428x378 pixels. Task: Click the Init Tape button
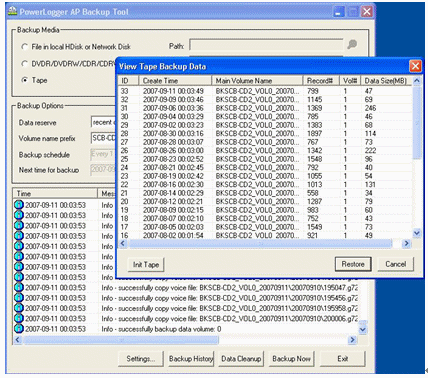(x=146, y=264)
